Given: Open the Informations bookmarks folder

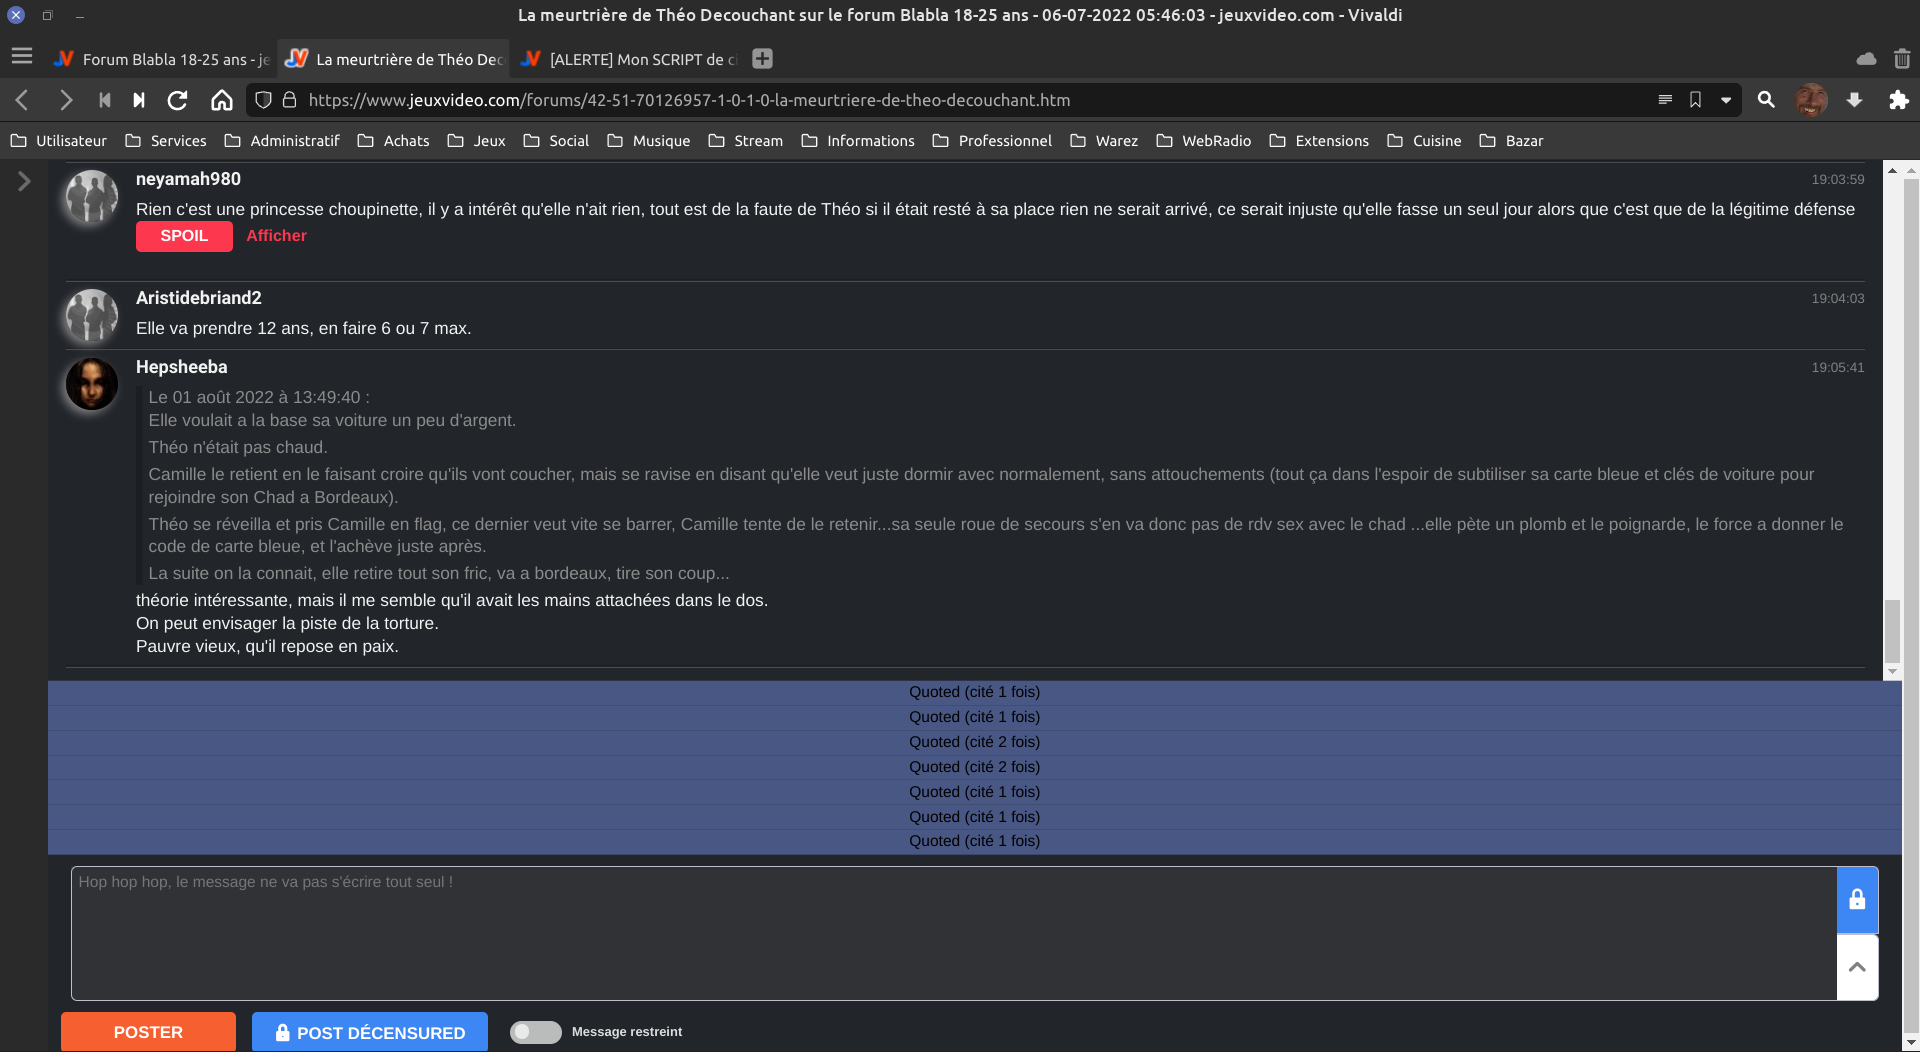Looking at the screenshot, I should click(858, 141).
